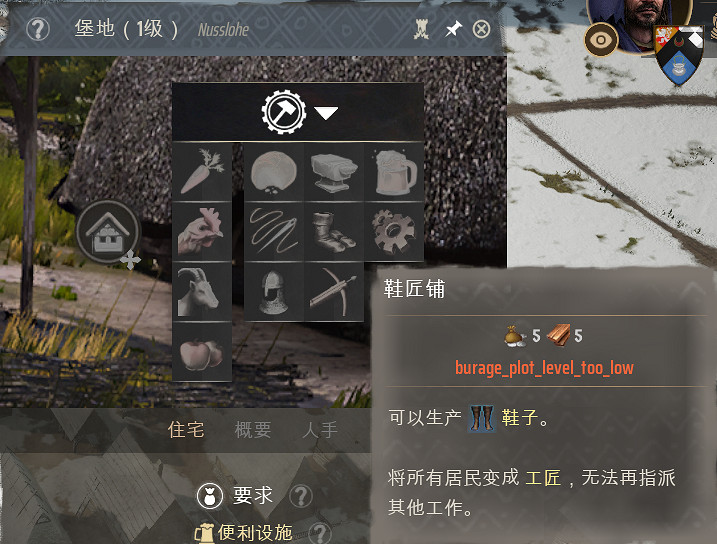
Task: Select the bowyer bow icon
Action: pos(334,292)
